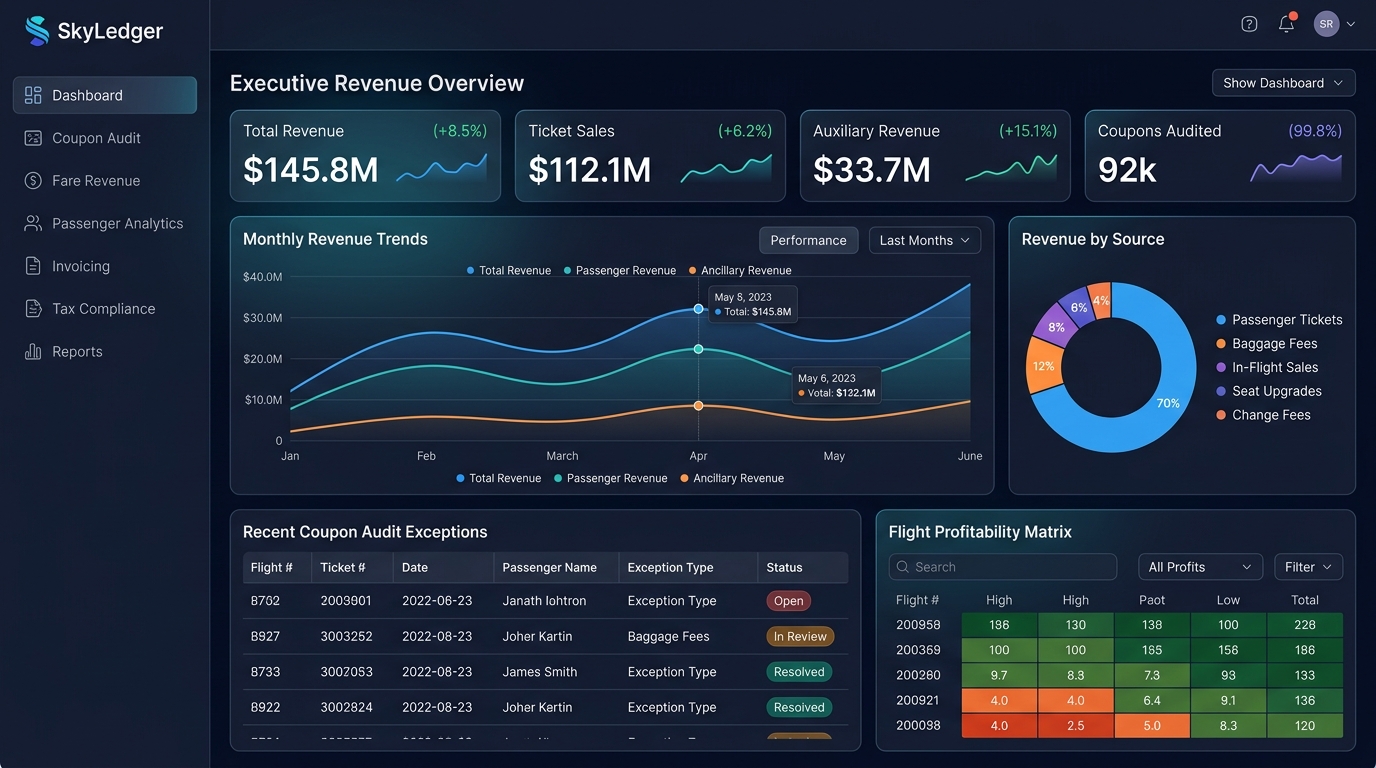Expand the user account menu chevron
Image resolution: width=1376 pixels, height=768 pixels.
[x=1351, y=24]
